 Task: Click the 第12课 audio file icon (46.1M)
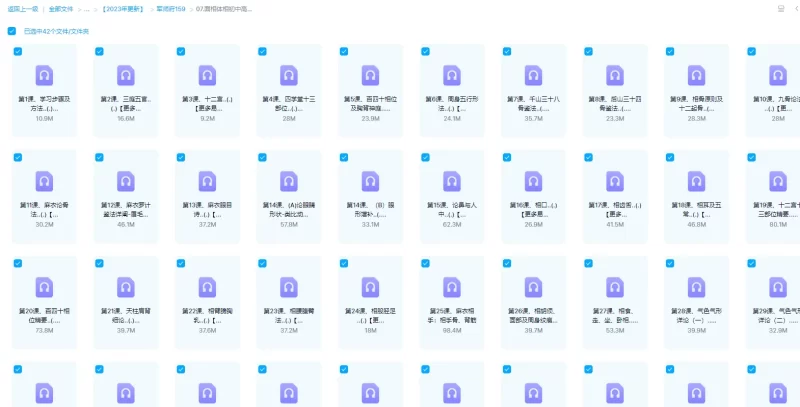tap(126, 180)
